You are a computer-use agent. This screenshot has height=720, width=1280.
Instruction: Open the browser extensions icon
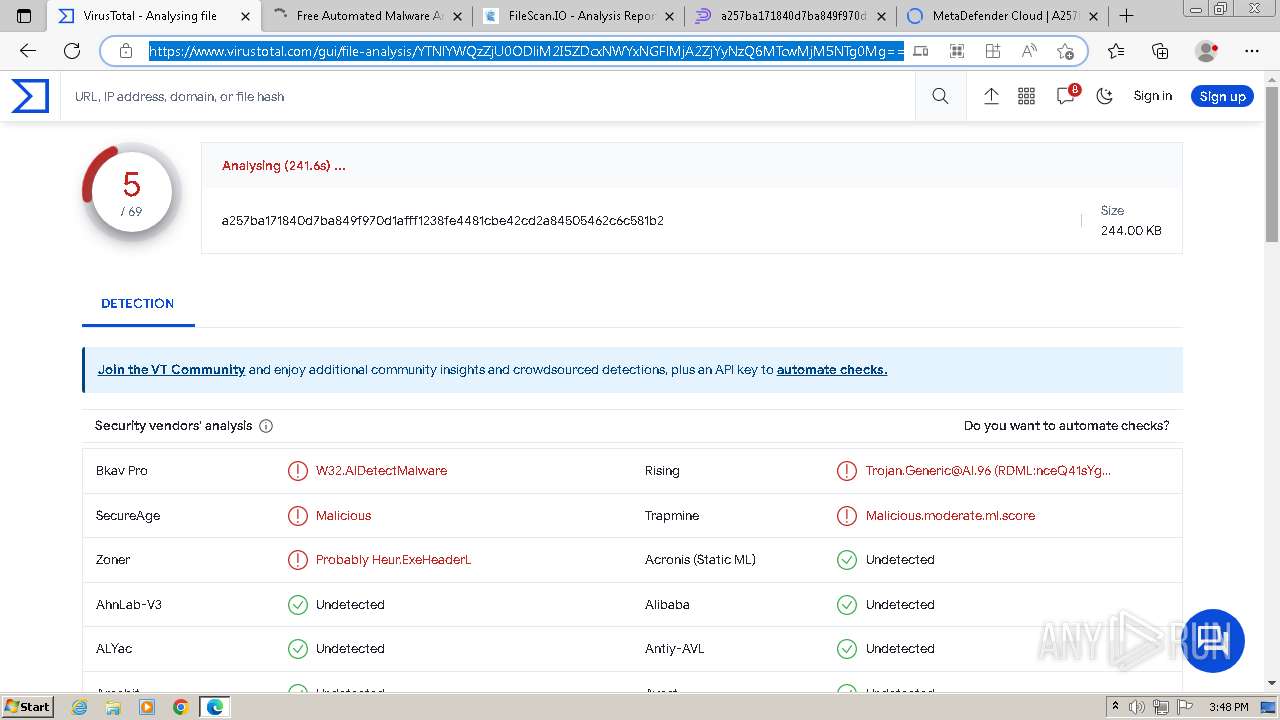coord(993,51)
